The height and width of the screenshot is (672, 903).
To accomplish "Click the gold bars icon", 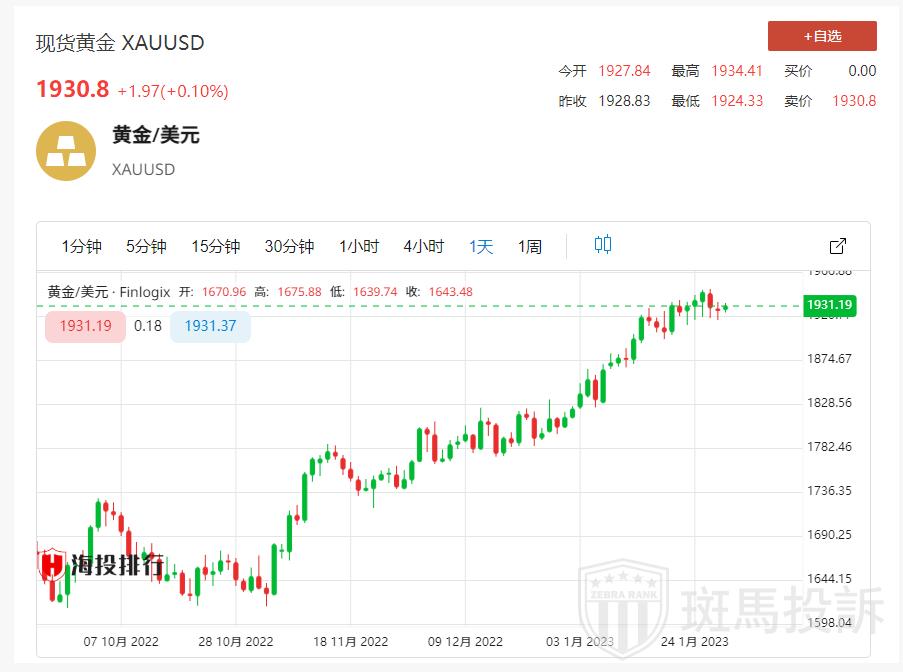I will (x=66, y=151).
